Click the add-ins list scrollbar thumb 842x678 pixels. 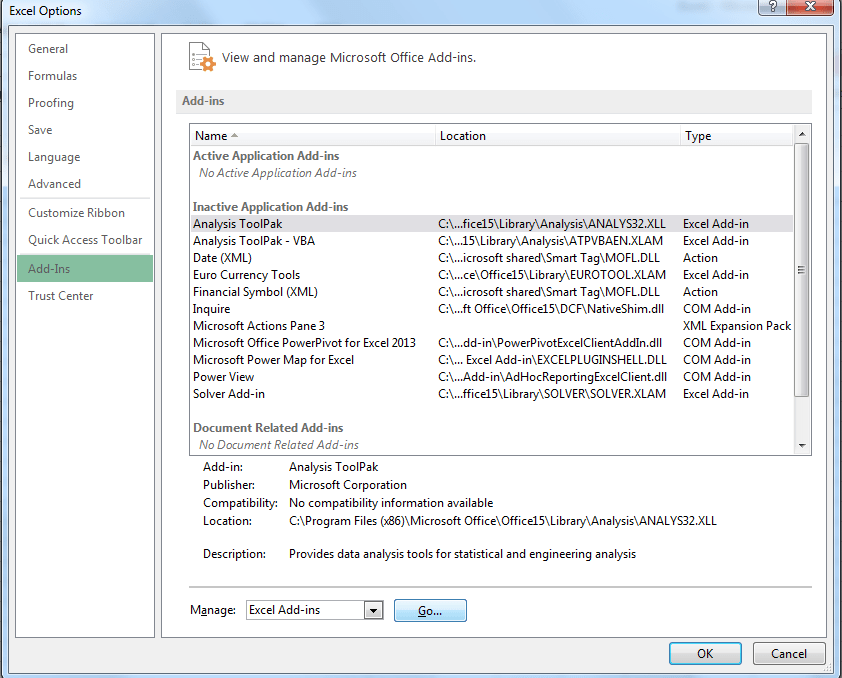[x=802, y=270]
